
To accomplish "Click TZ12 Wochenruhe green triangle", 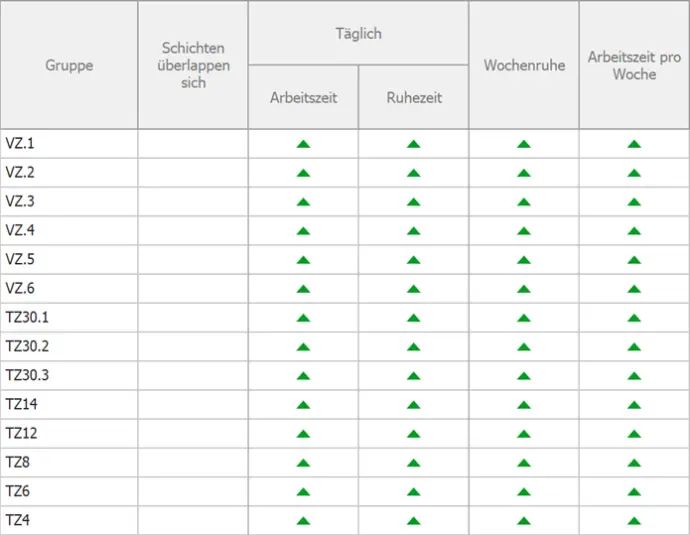I will pyautogui.click(x=523, y=434).
